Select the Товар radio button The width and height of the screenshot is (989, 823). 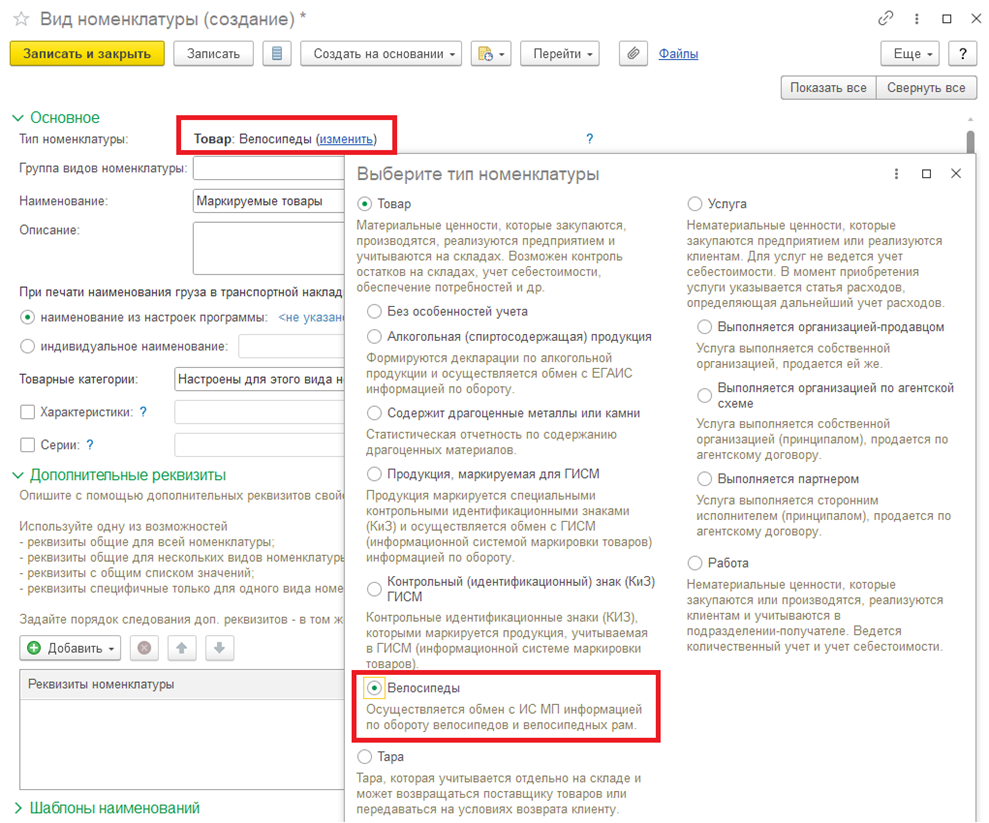click(365, 204)
